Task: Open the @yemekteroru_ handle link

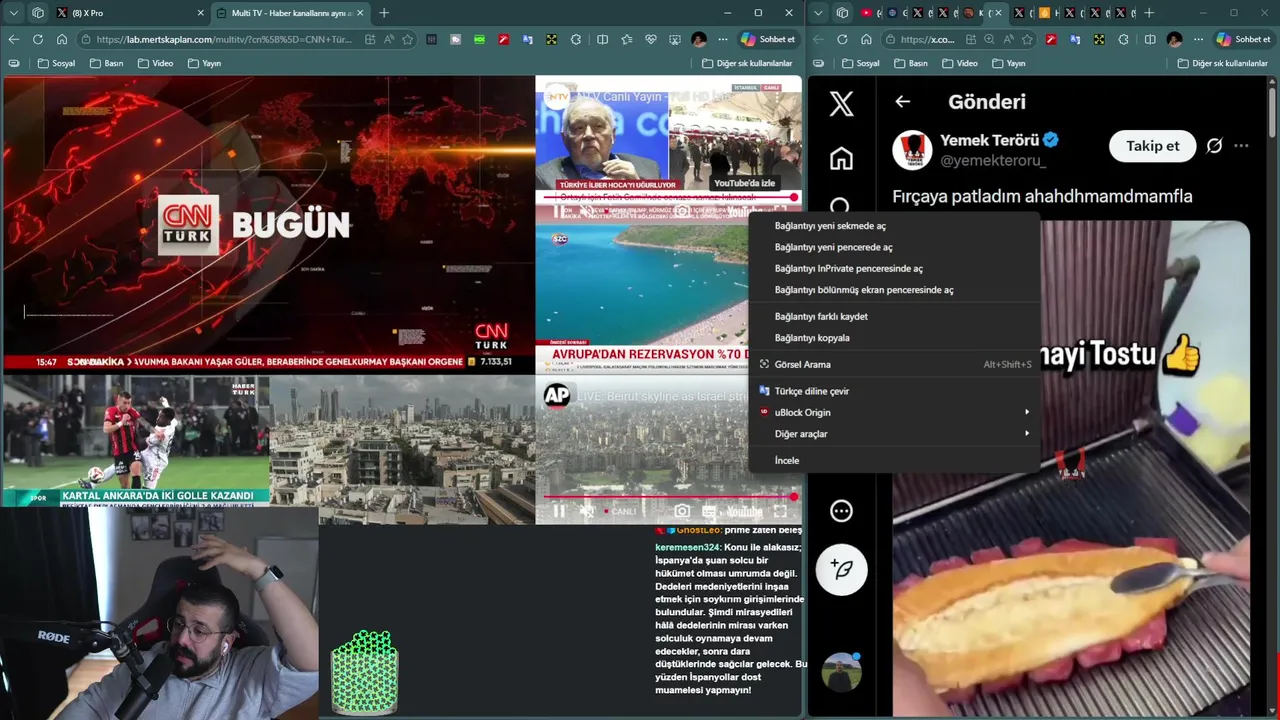Action: [993, 160]
